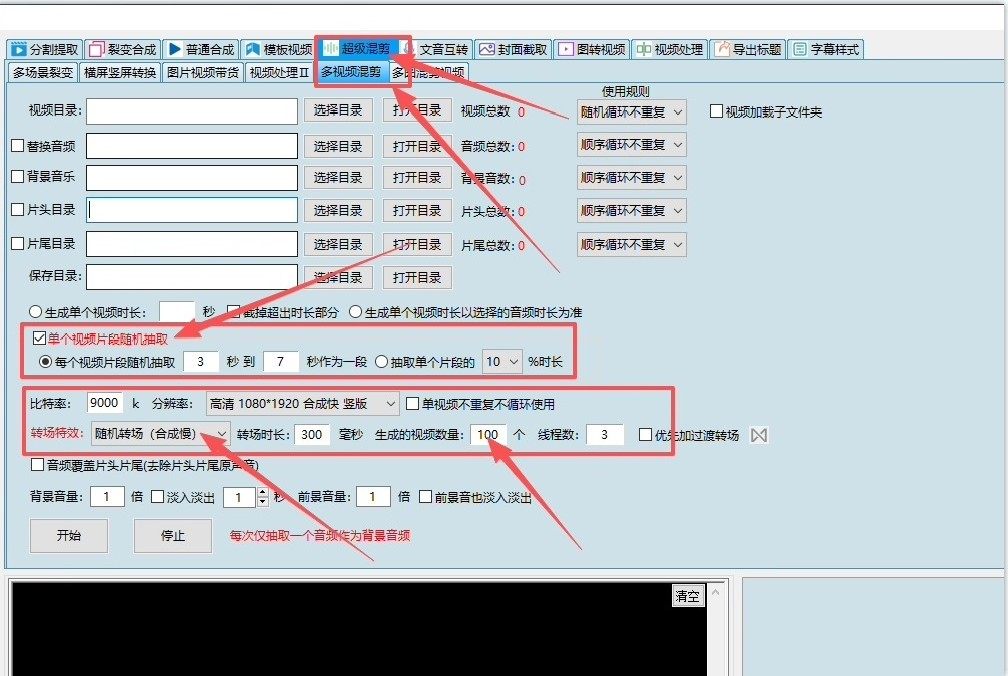This screenshot has height=676, width=1008.
Task: Enable the 替换音频 checkbox
Action: tap(18, 146)
